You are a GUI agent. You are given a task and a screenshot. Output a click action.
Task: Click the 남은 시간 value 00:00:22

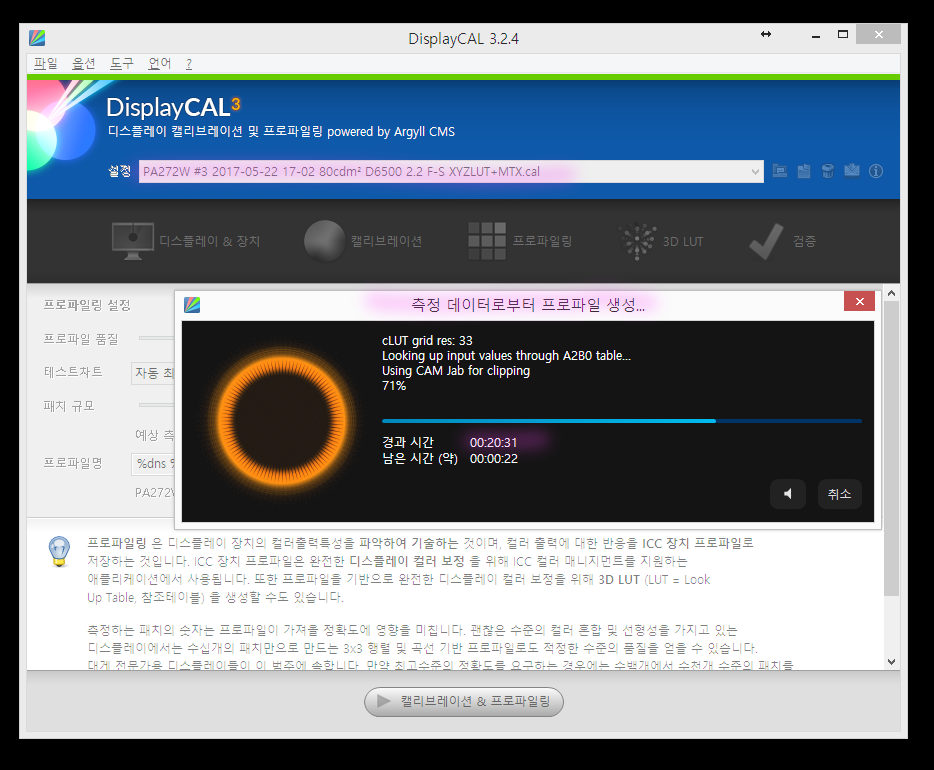coord(494,459)
